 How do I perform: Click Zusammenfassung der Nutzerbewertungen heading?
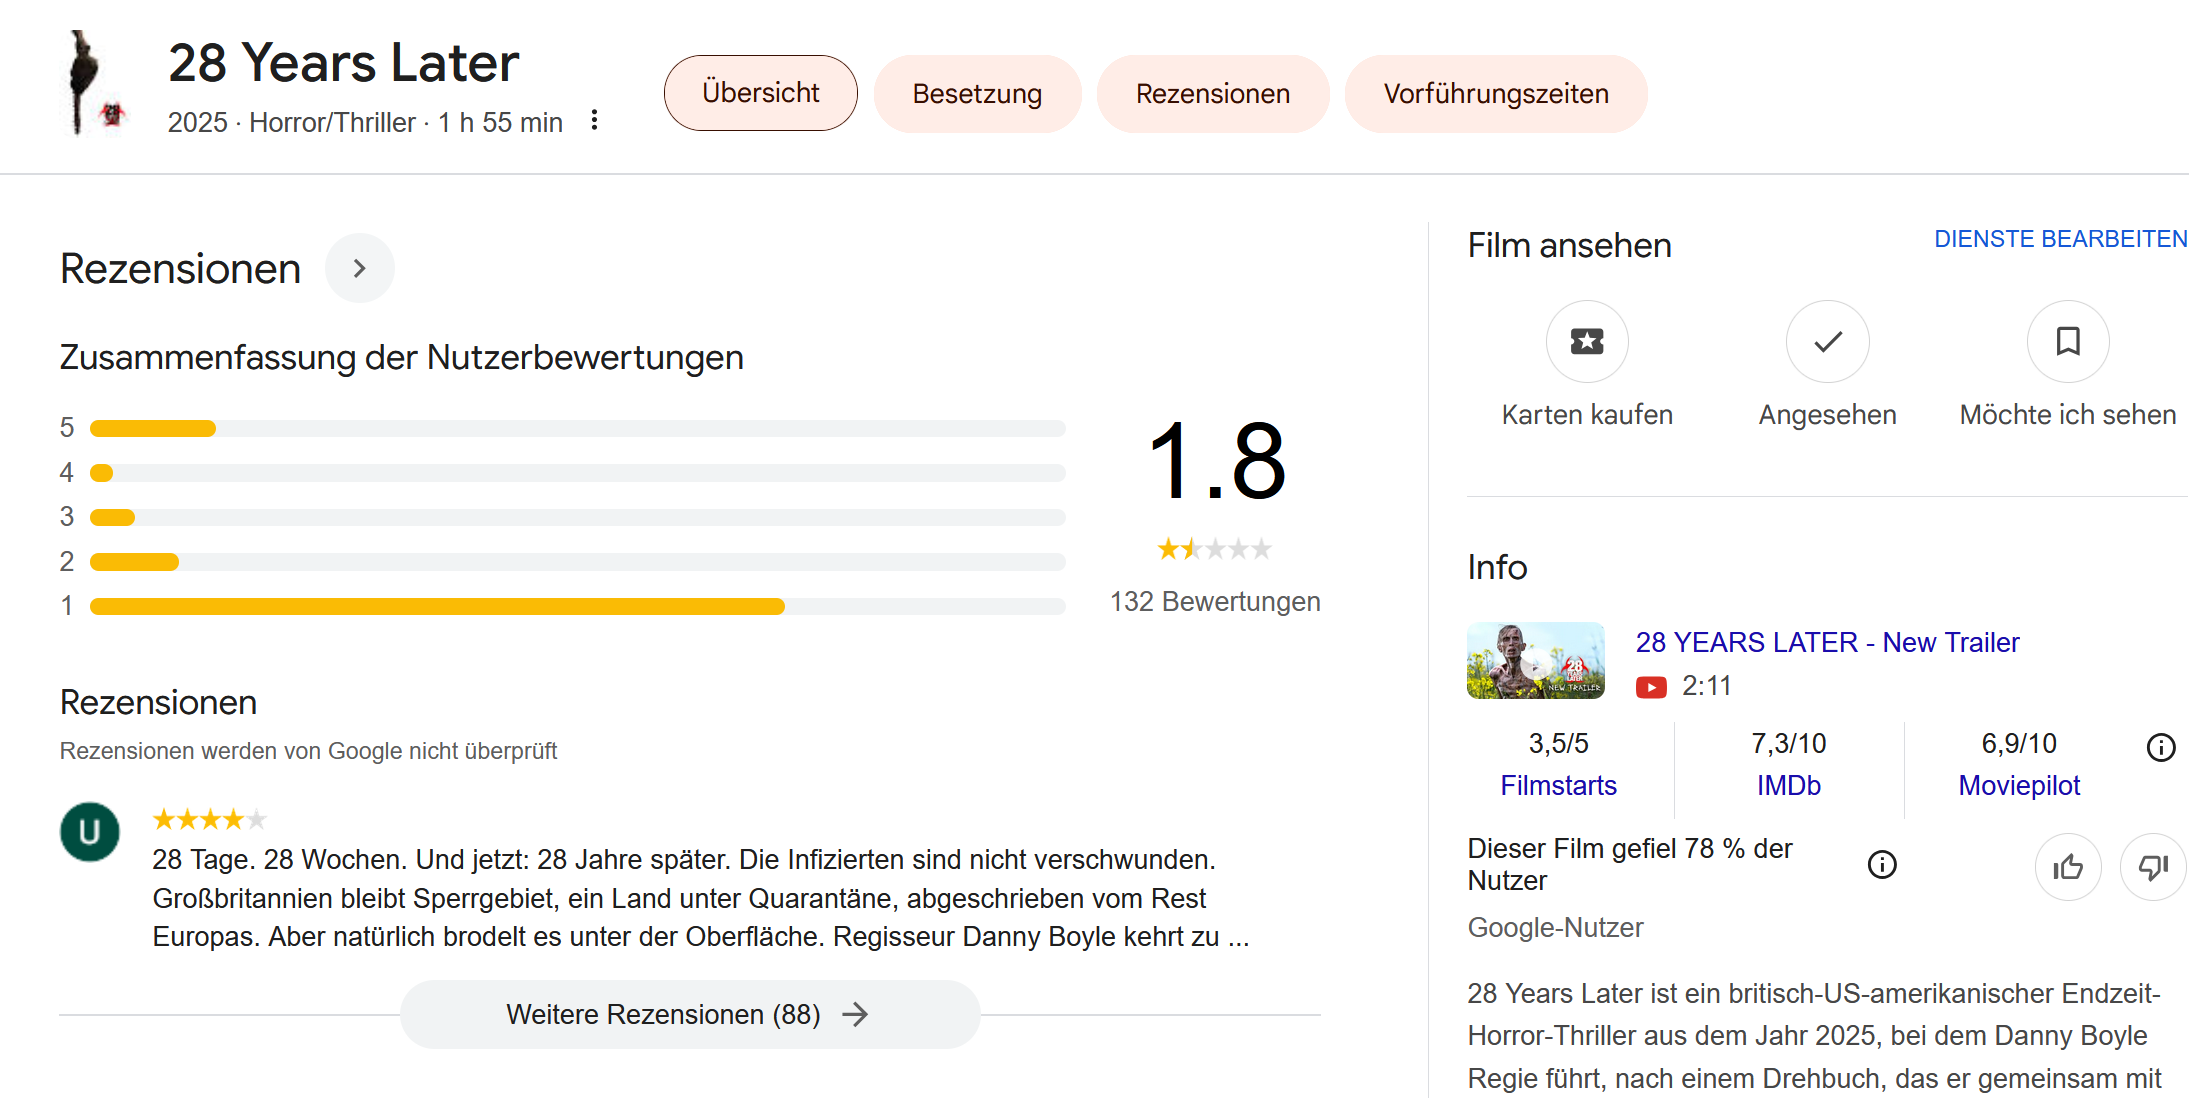click(401, 357)
